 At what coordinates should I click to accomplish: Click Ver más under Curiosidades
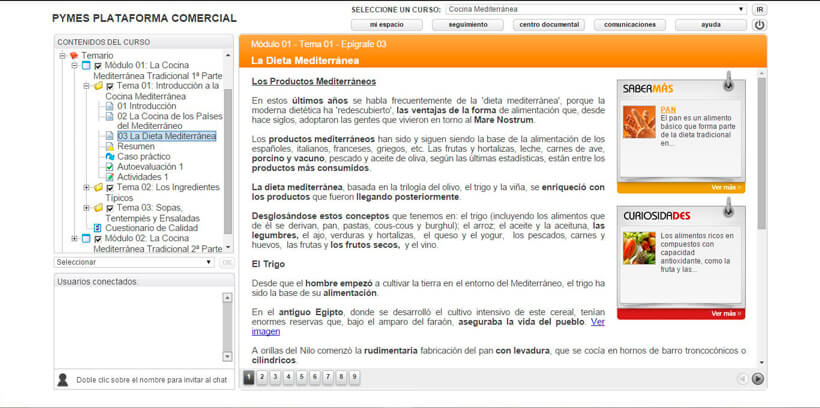[726, 314]
